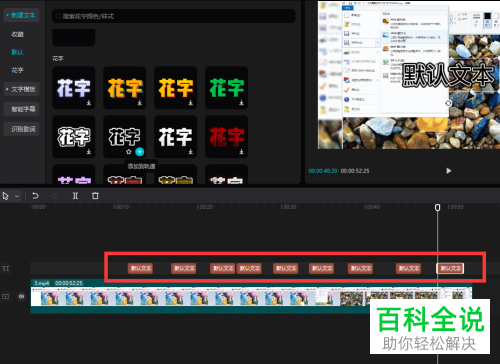
Task: Select the Split clip tool
Action: pos(75,196)
